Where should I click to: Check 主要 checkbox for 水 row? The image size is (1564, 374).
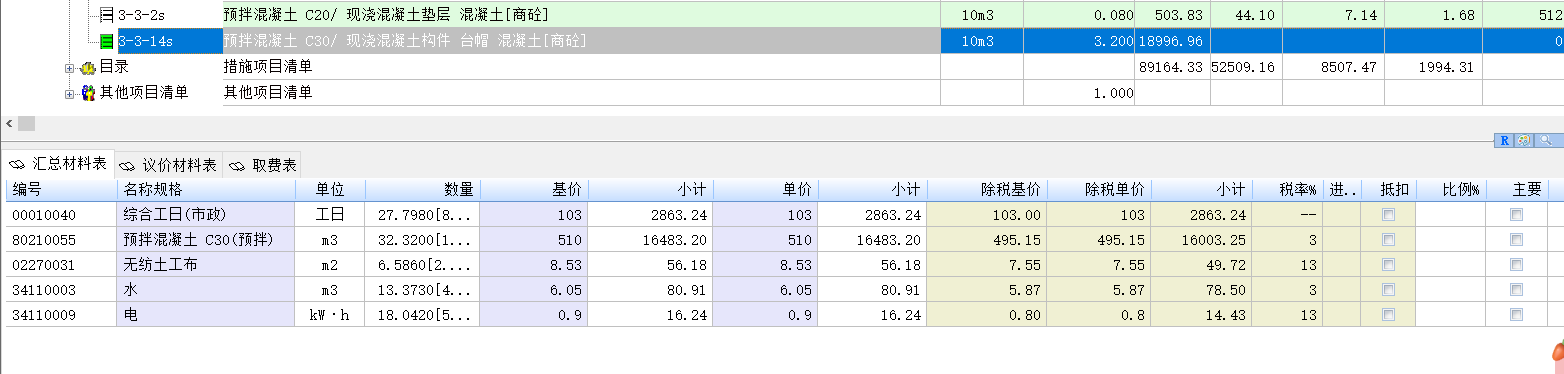point(1517,290)
